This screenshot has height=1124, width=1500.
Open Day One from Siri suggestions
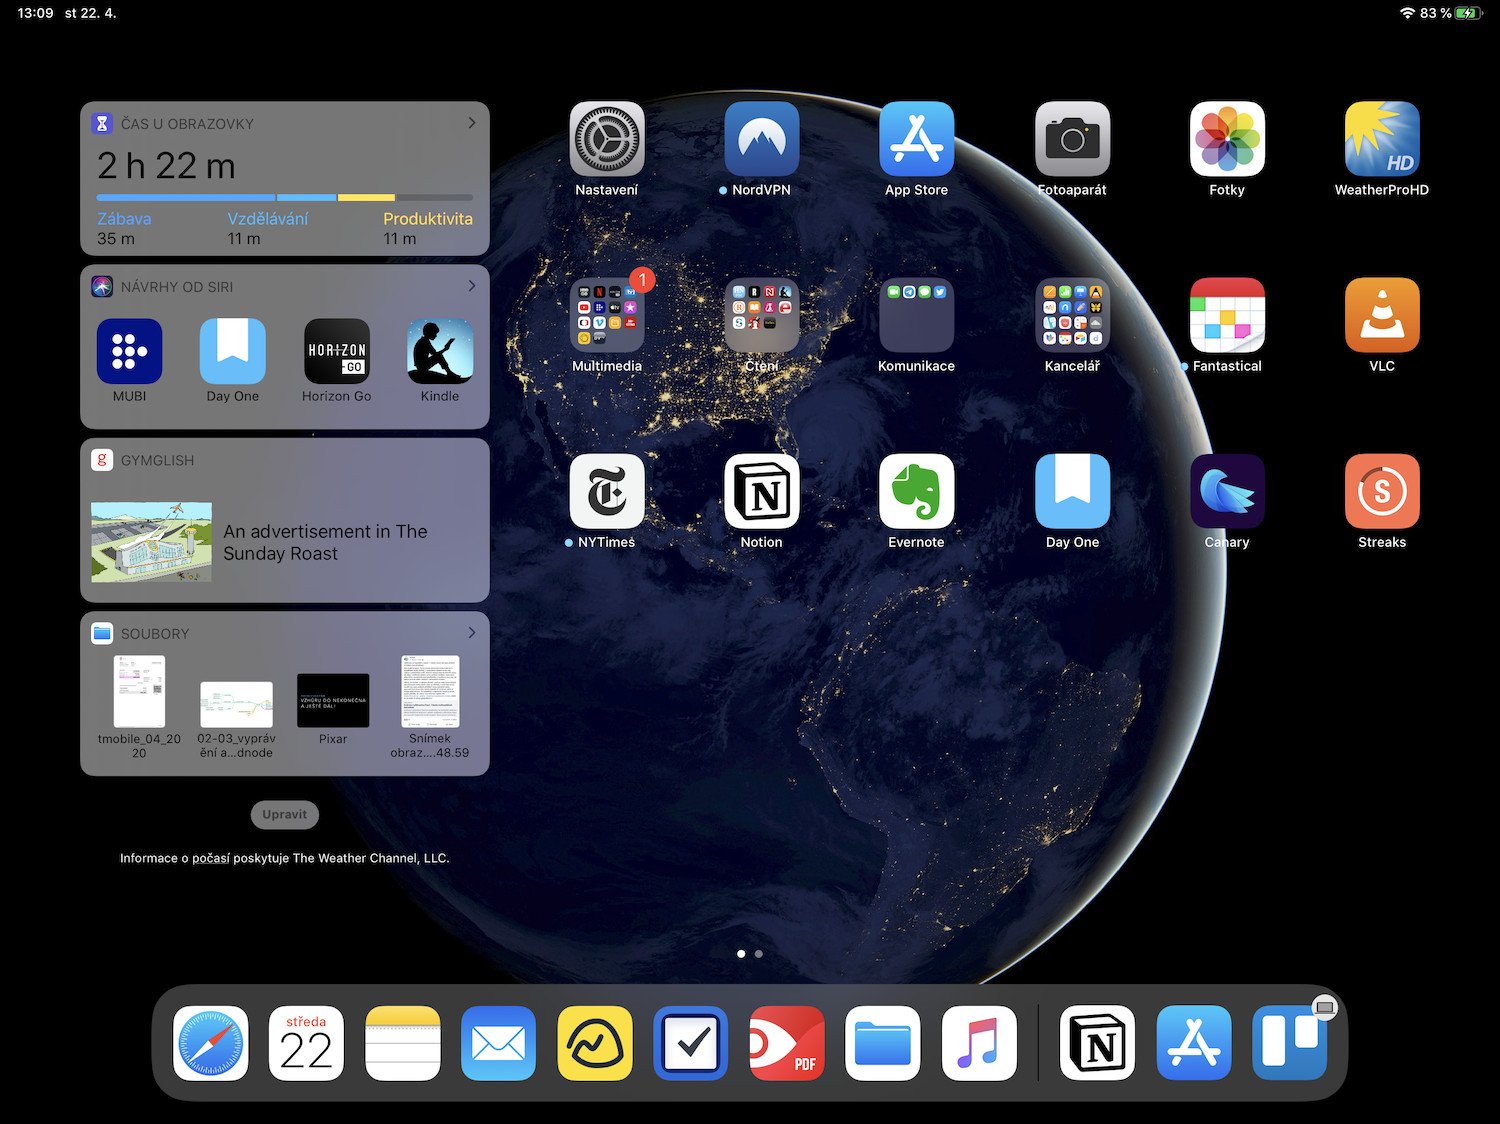[233, 351]
